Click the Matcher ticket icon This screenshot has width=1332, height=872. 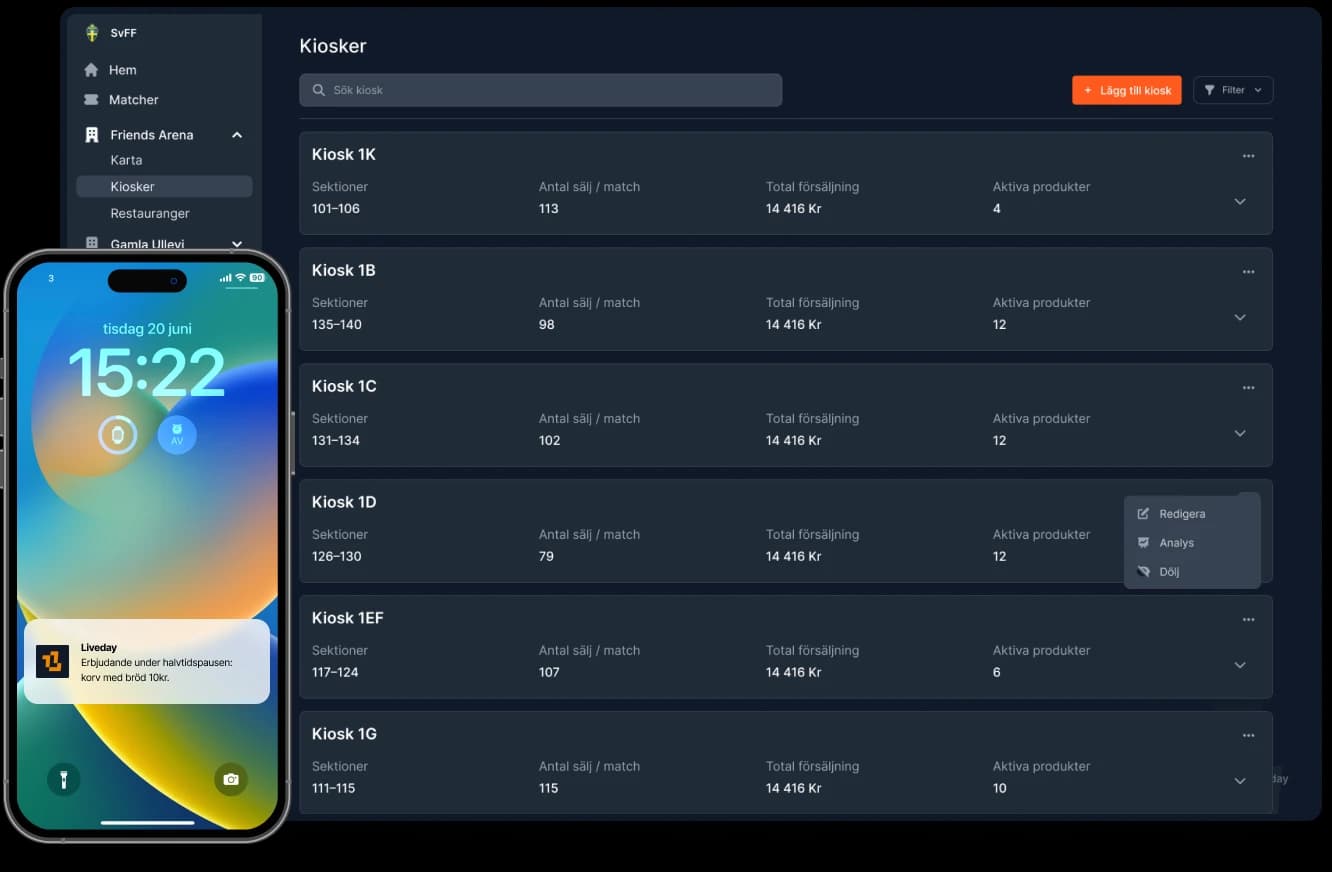click(x=92, y=100)
